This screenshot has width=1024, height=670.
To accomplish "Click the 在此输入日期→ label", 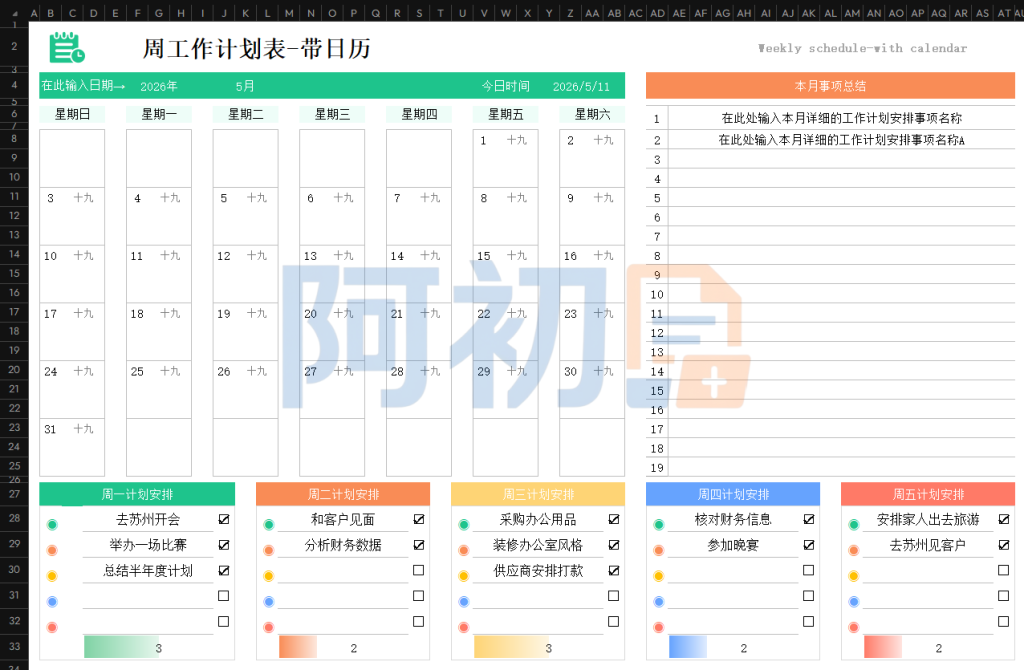I will click(83, 86).
